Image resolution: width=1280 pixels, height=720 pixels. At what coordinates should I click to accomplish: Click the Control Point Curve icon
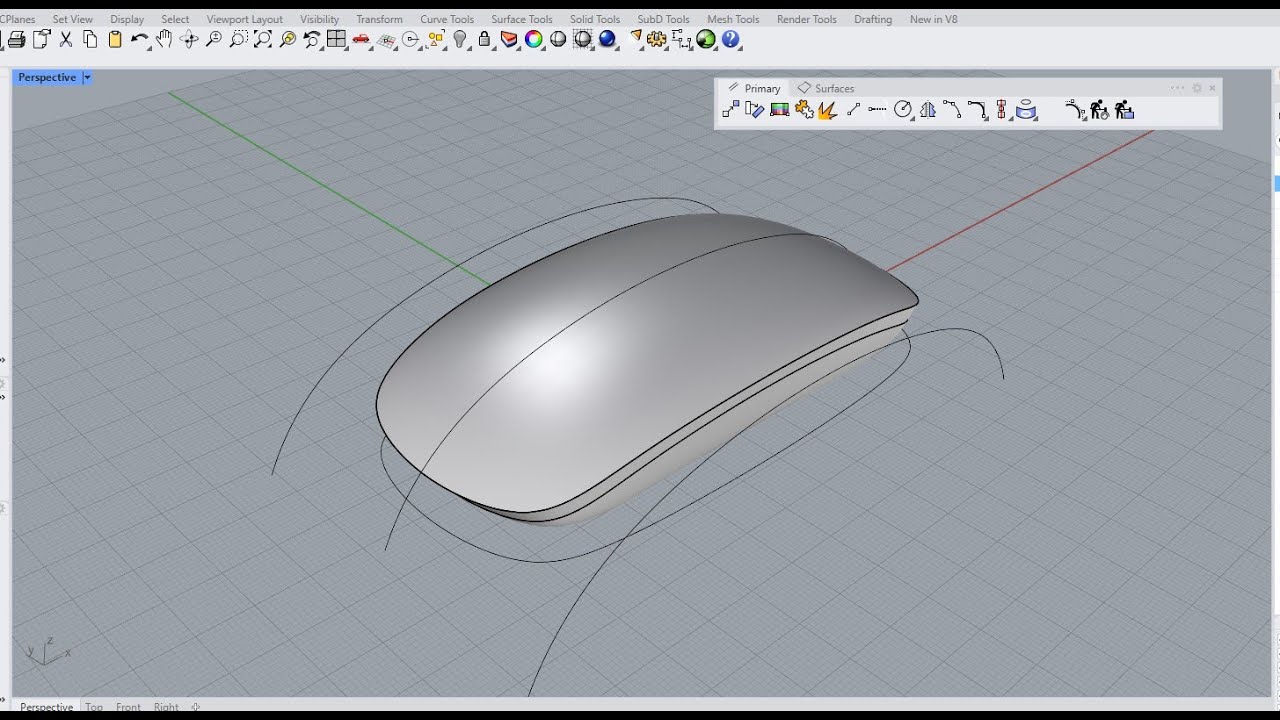(952, 110)
